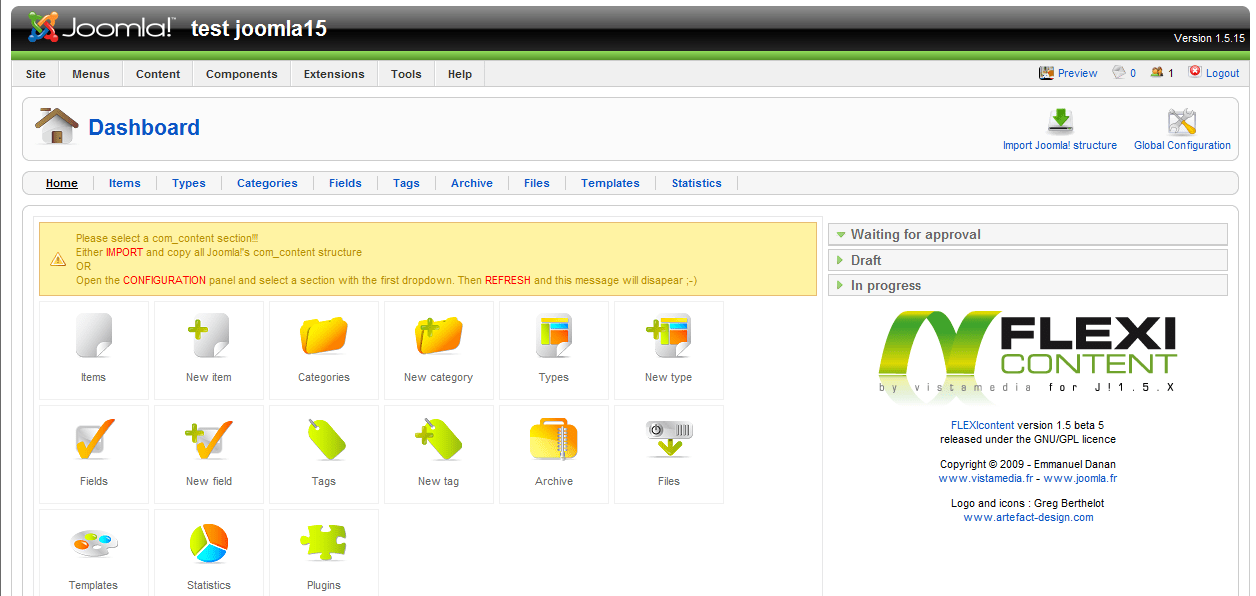The height and width of the screenshot is (596, 1256).
Task: Click the Import Joomla! structure icon
Action: coord(1060,122)
